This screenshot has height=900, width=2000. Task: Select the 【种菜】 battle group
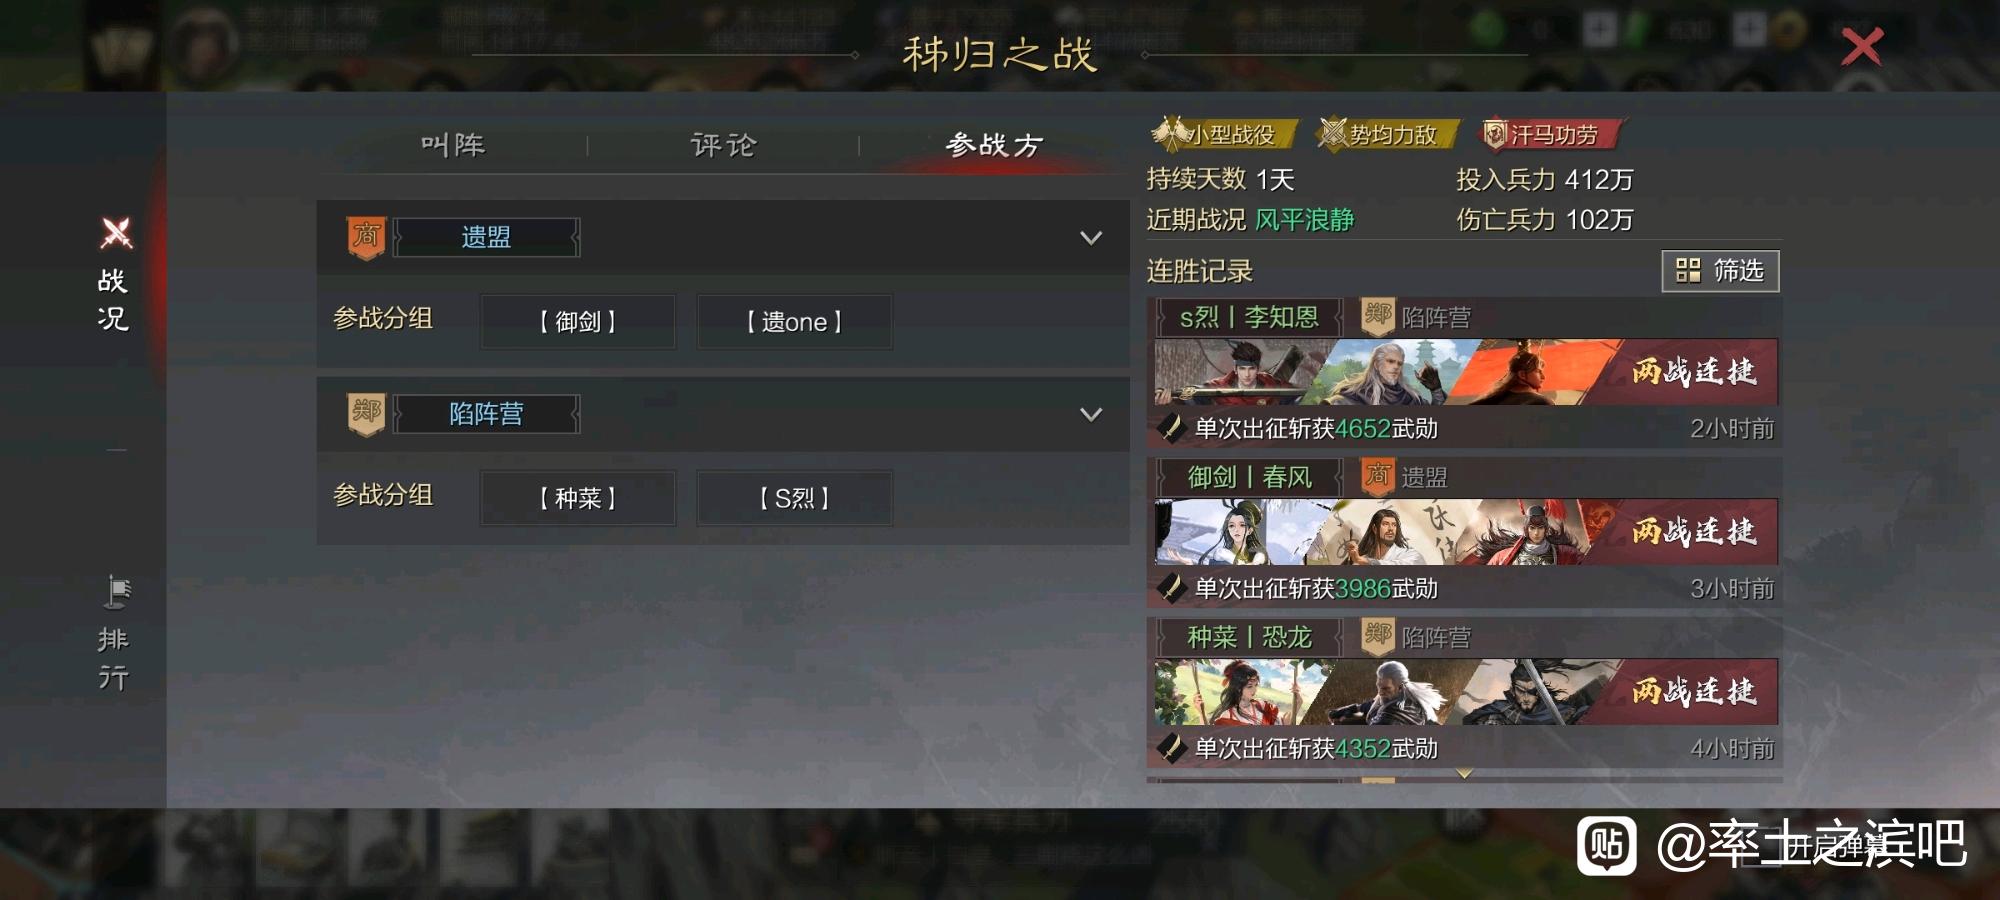(x=578, y=498)
